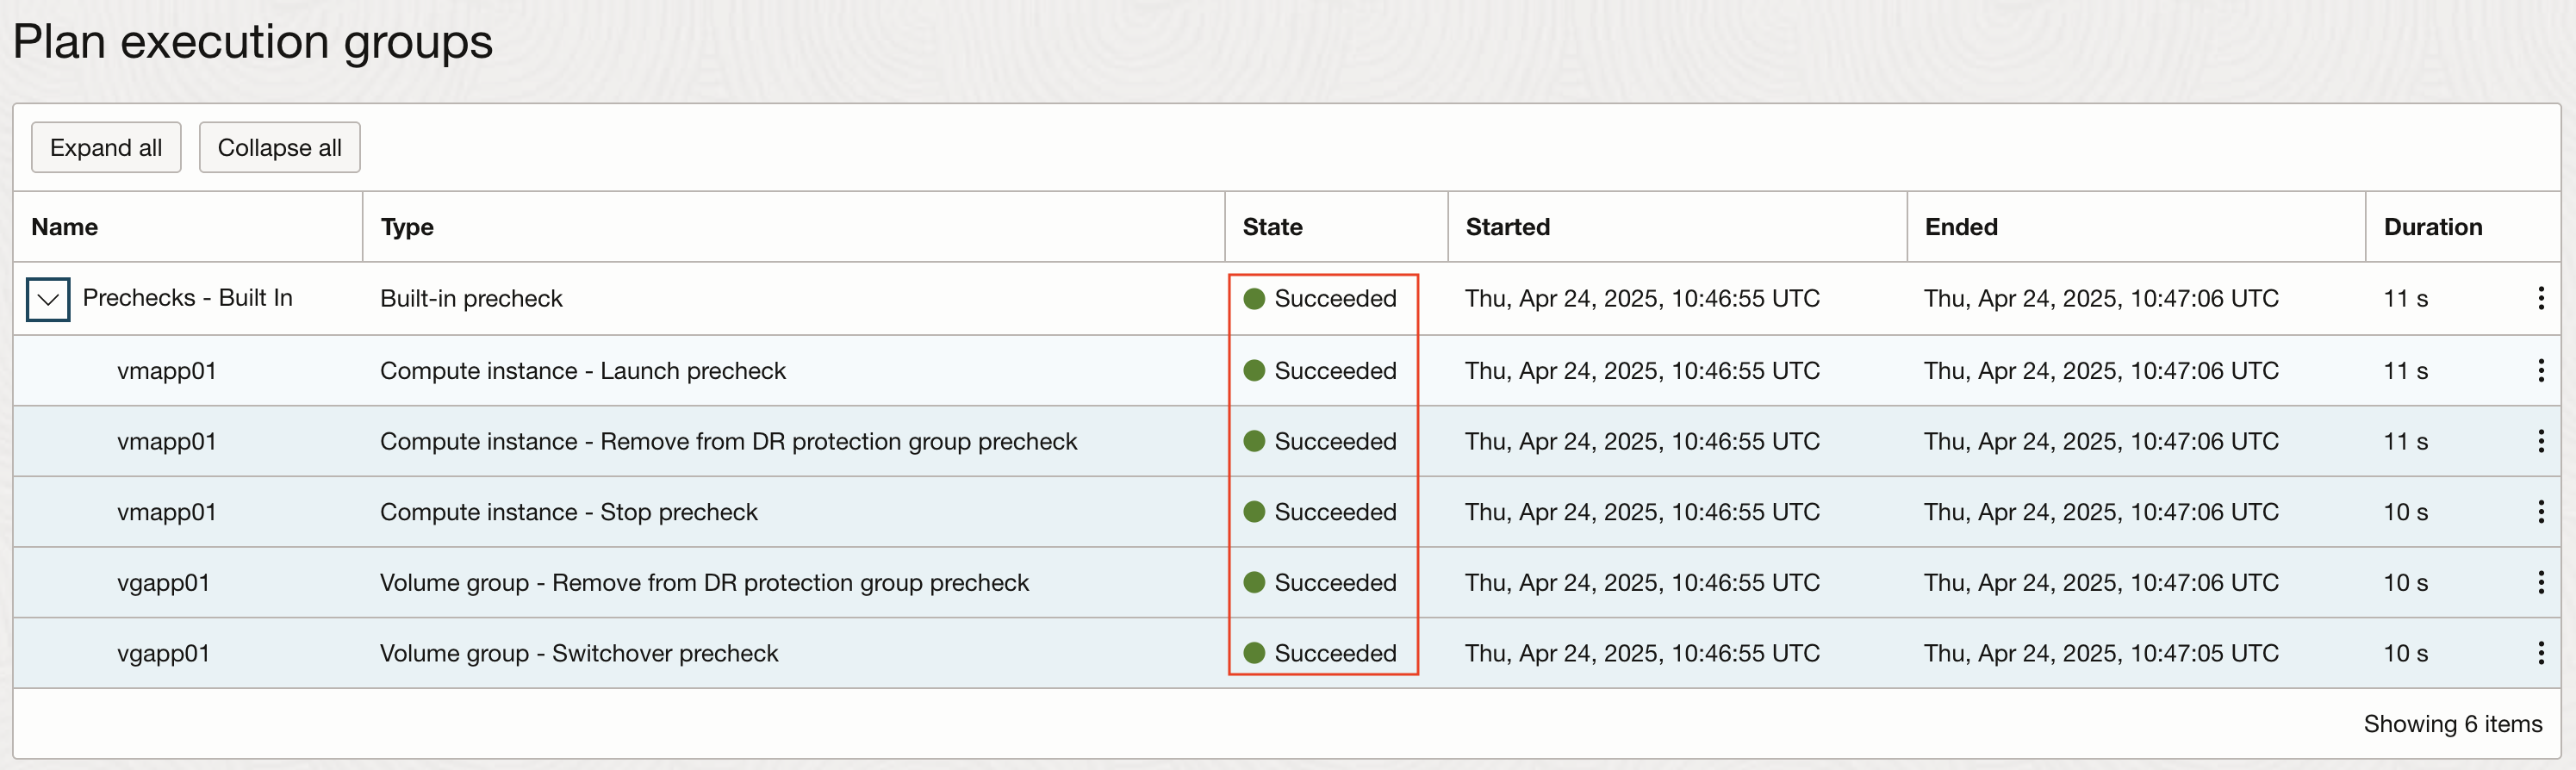Screen dimensions: 2576x770
Task: Click Succeeded status dot on Switchover precheck row
Action: 1254,653
